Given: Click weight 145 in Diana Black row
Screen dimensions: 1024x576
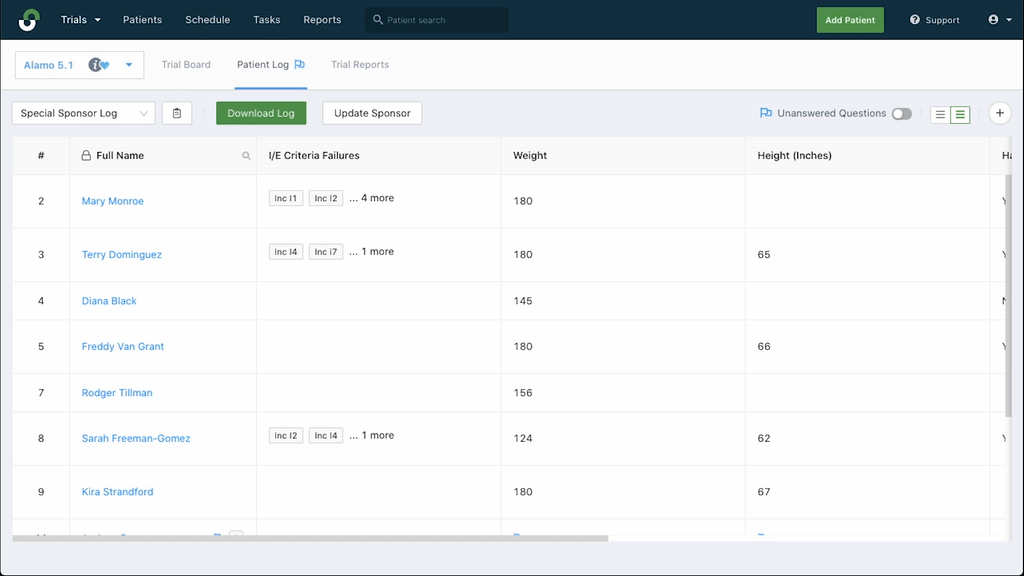Looking at the screenshot, I should [x=522, y=301].
